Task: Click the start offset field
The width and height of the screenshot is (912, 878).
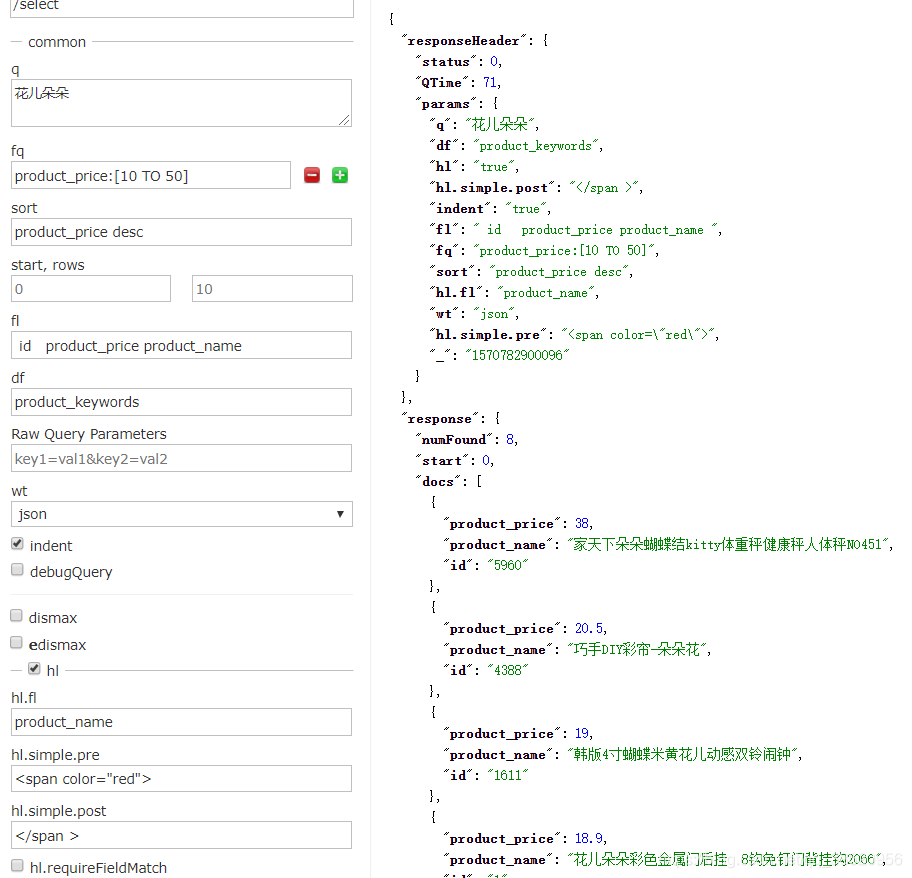Action: tap(91, 289)
